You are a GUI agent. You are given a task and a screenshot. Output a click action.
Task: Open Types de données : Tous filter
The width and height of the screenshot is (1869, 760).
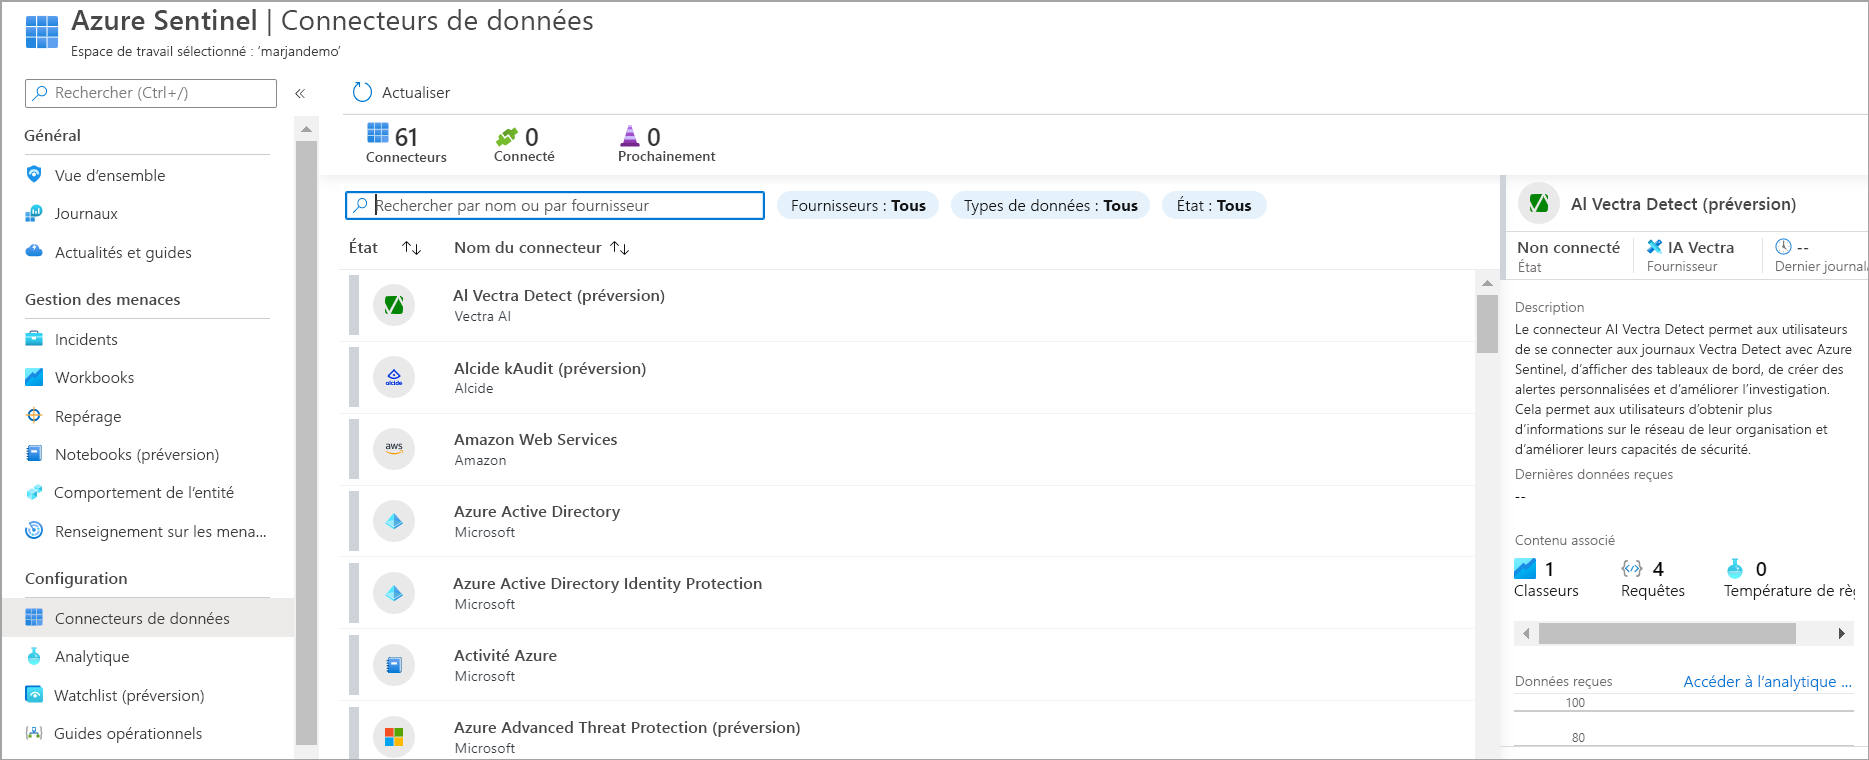1050,205
